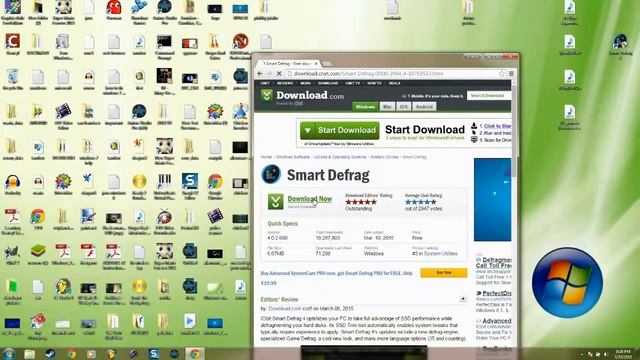Click the green Start Download ad button

pyautogui.click(x=340, y=130)
